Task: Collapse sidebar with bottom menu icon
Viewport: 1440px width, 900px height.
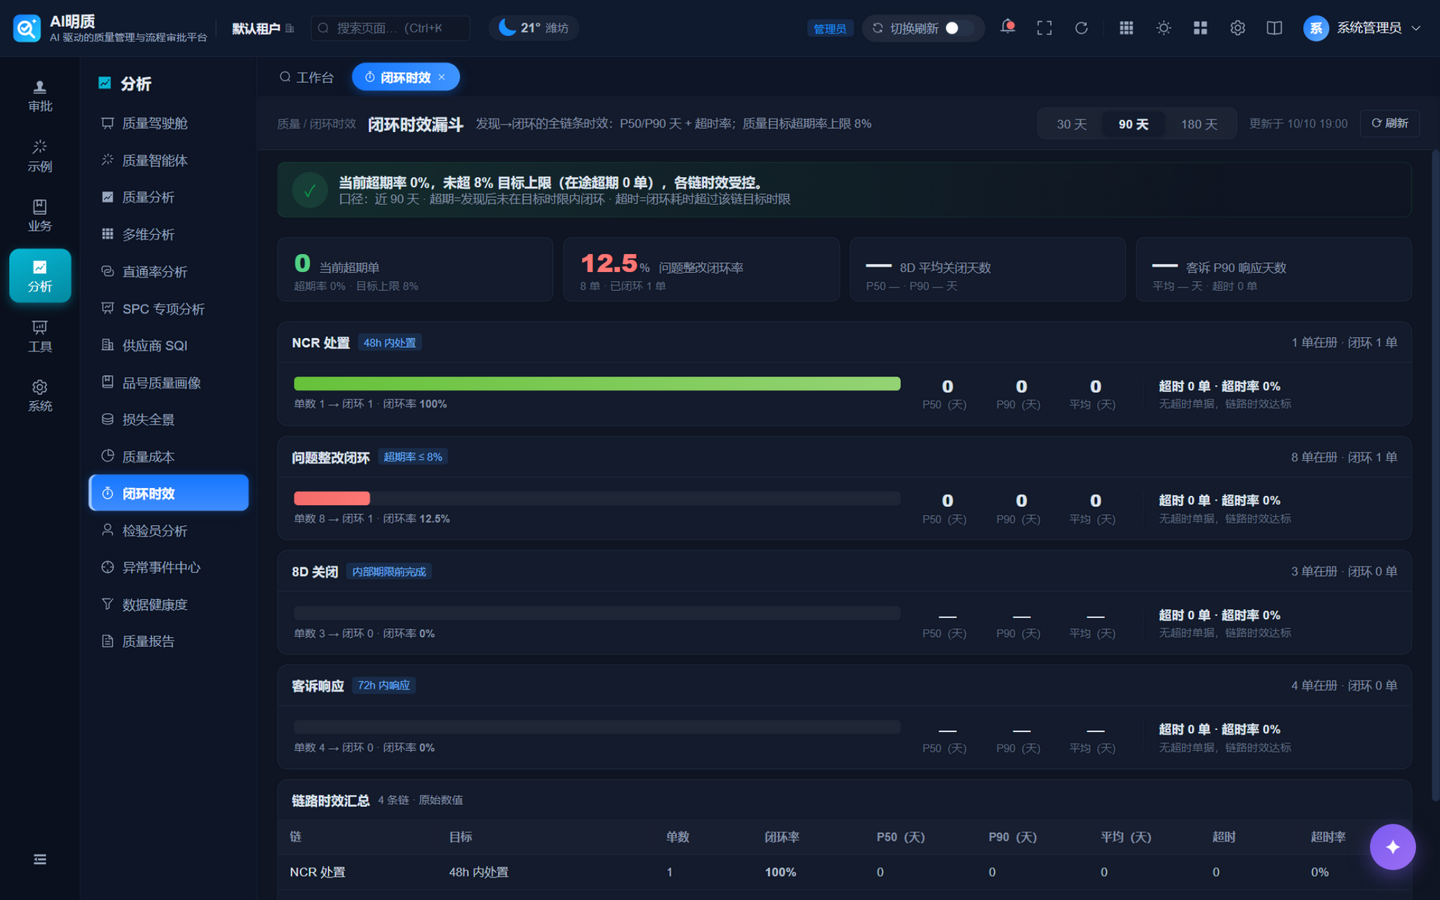Action: pos(40,859)
